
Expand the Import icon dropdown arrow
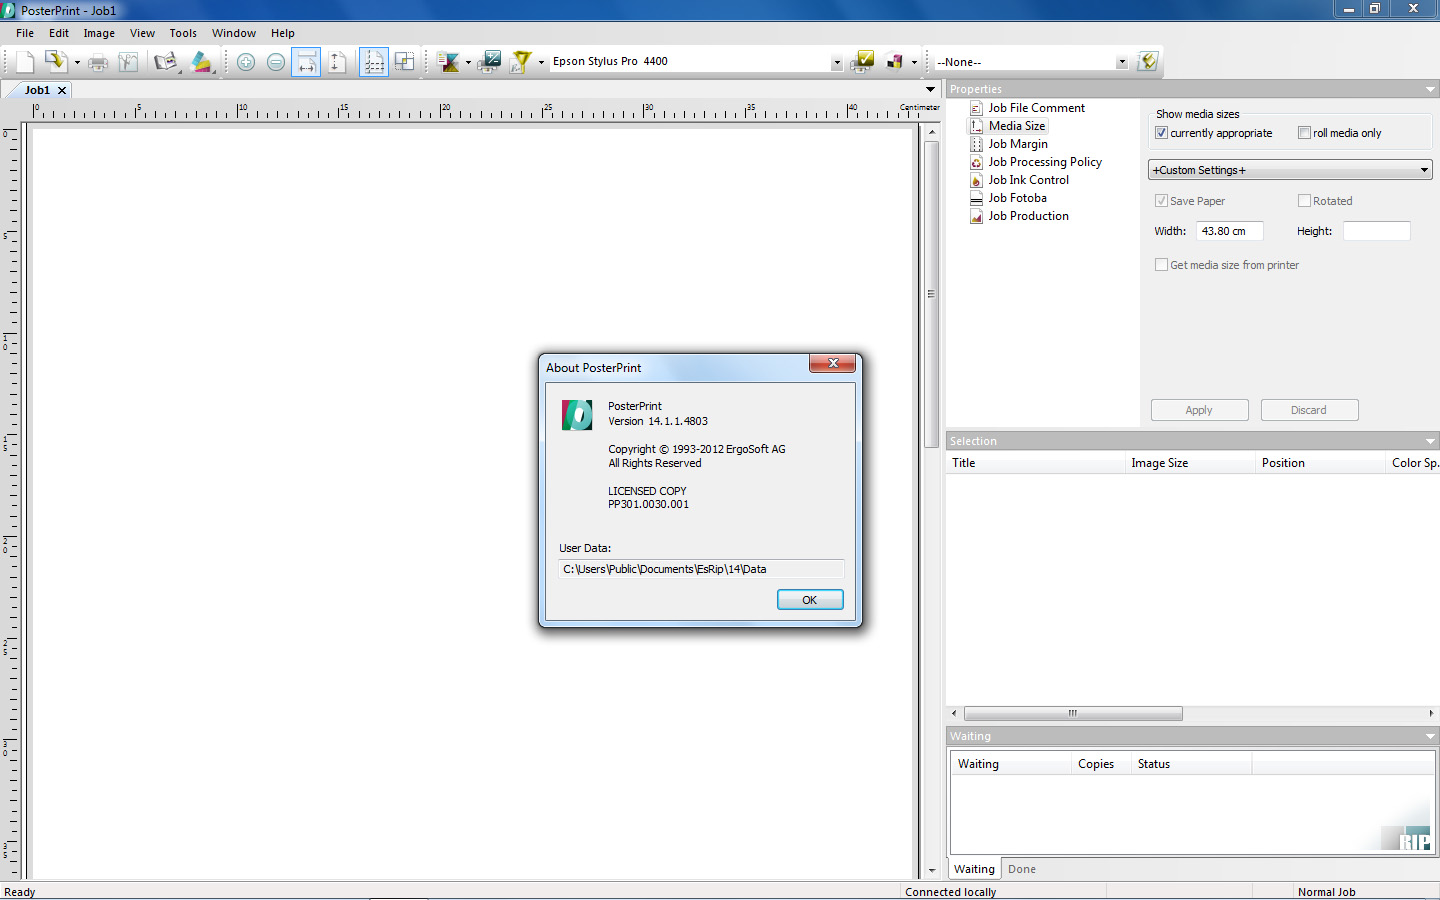pos(77,62)
